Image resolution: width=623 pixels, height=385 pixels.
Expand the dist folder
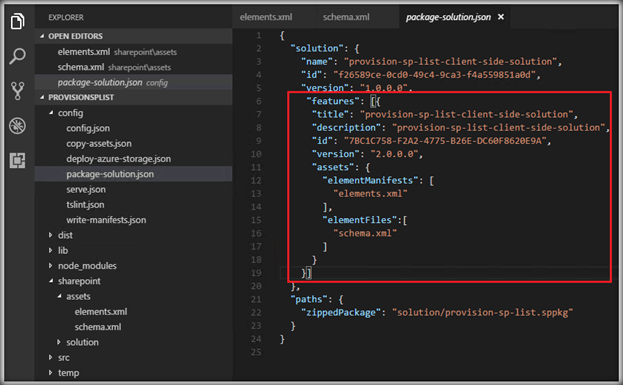pyautogui.click(x=51, y=235)
